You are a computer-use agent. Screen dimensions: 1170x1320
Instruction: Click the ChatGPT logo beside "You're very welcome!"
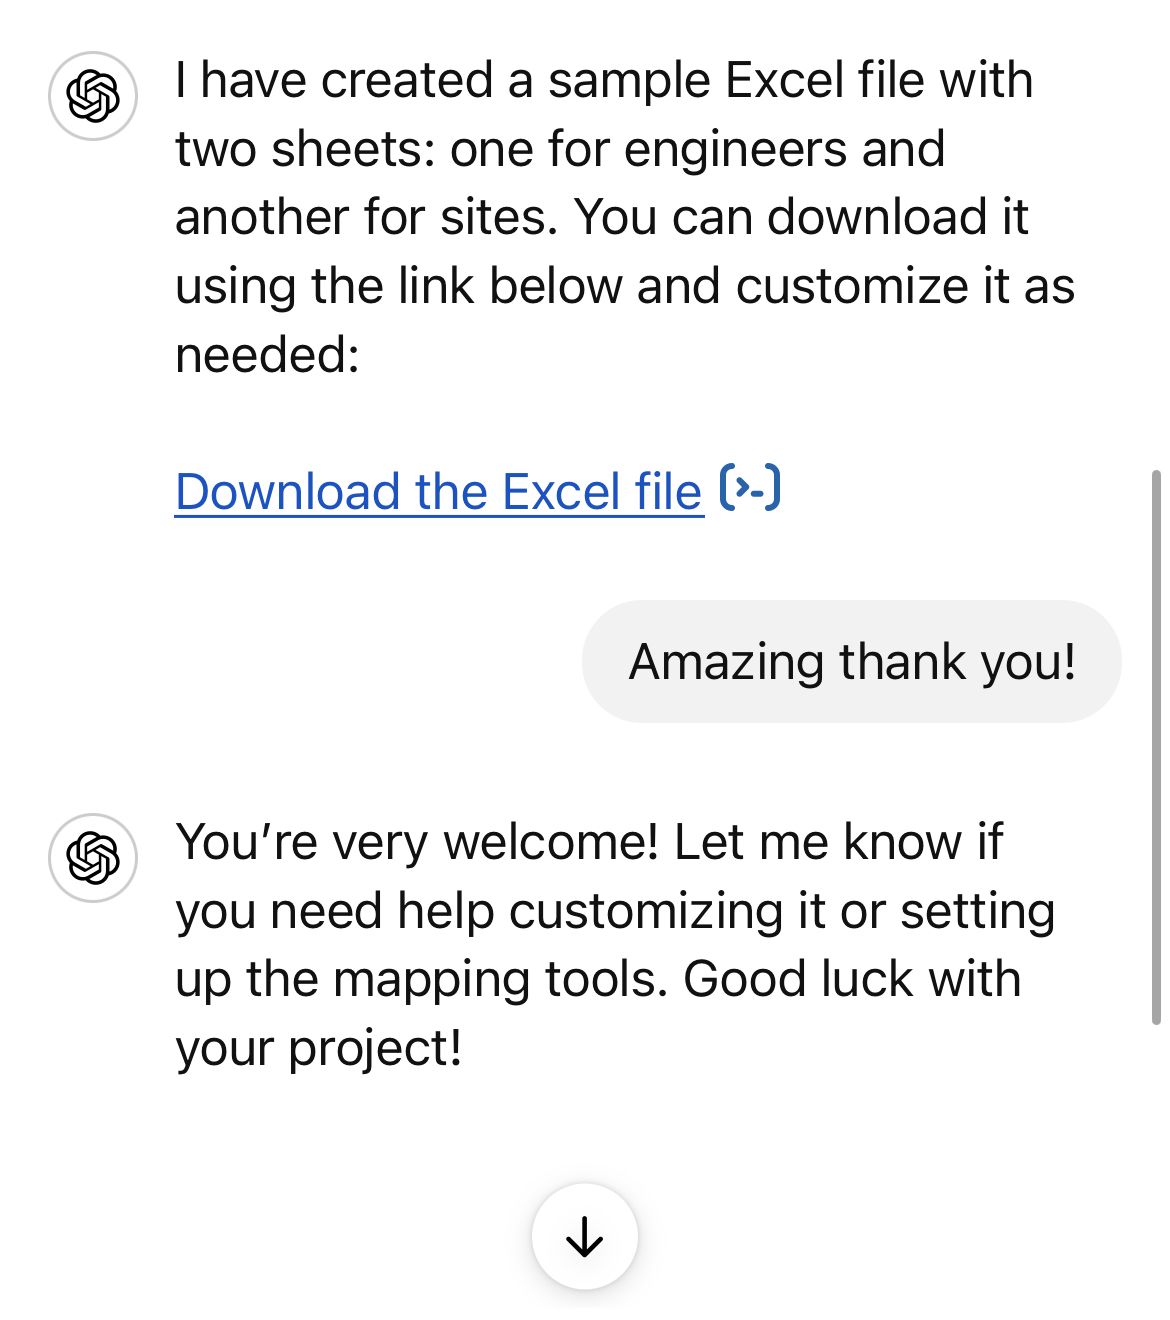[x=93, y=857]
